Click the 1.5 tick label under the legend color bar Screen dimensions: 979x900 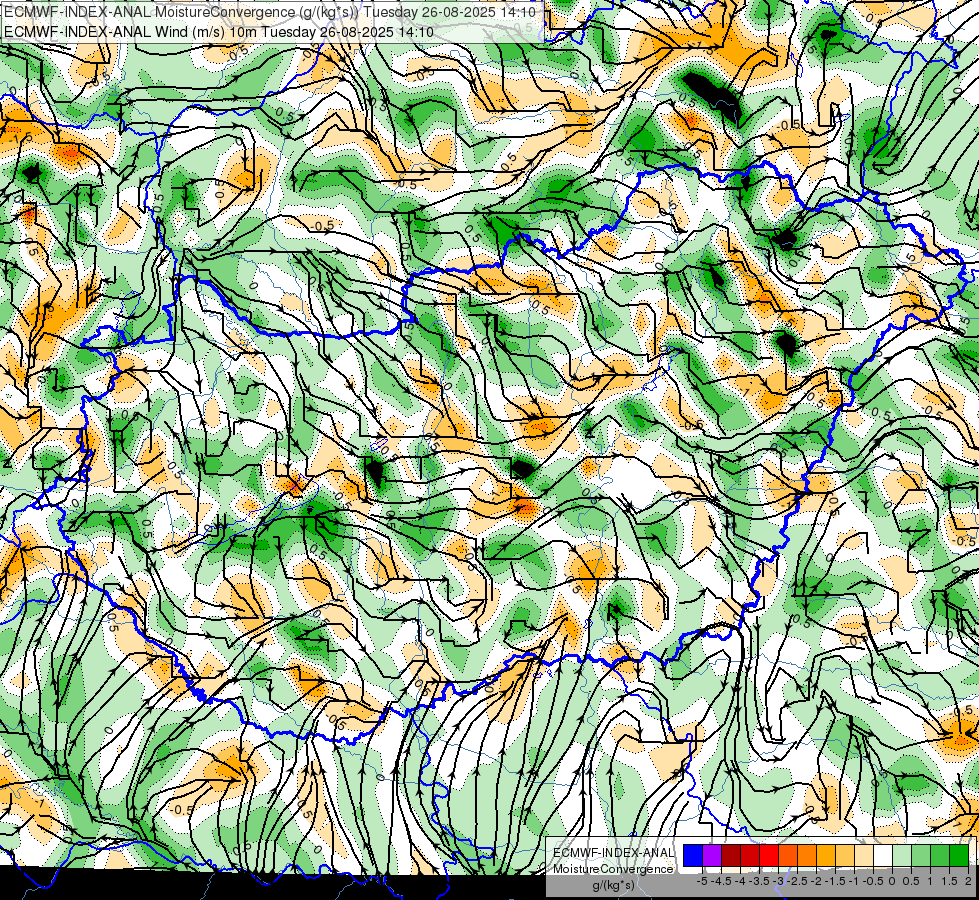[x=949, y=881]
